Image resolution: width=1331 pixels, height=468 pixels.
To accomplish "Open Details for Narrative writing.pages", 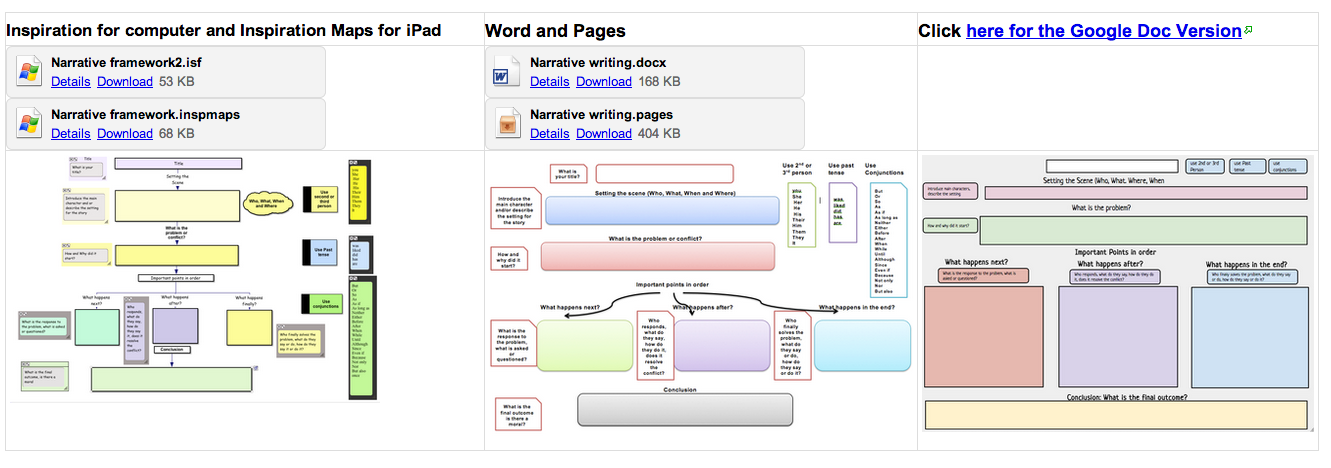I will pyautogui.click(x=549, y=133).
